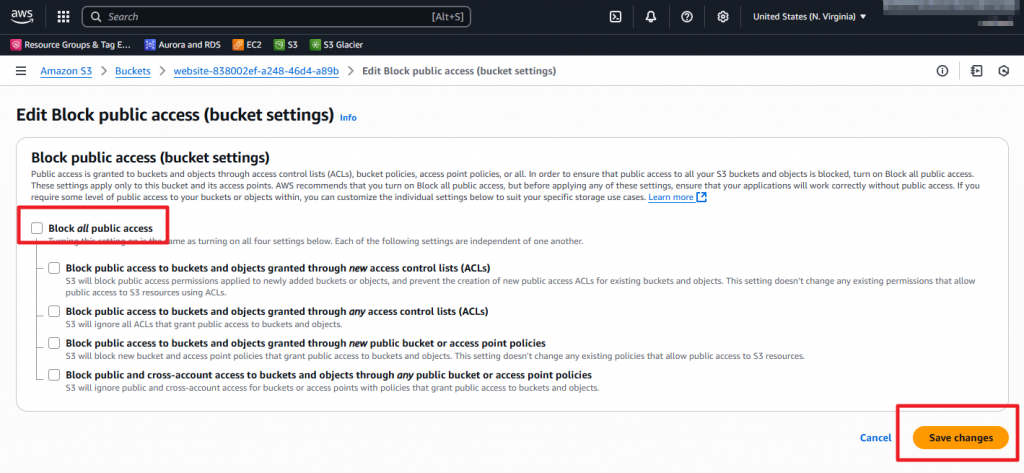Open the AWS console home logo
Image resolution: width=1024 pixels, height=473 pixels.
pos(22,16)
